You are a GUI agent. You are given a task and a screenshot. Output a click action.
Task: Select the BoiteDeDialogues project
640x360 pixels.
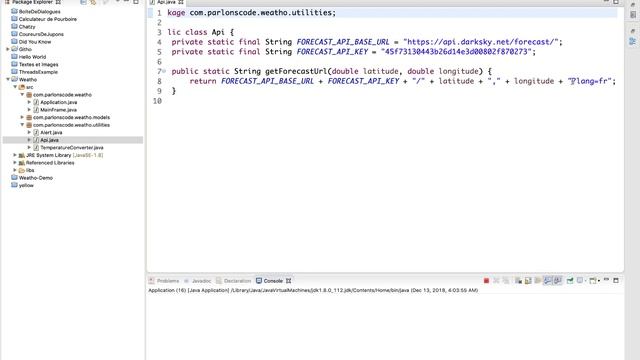pyautogui.click(x=39, y=11)
